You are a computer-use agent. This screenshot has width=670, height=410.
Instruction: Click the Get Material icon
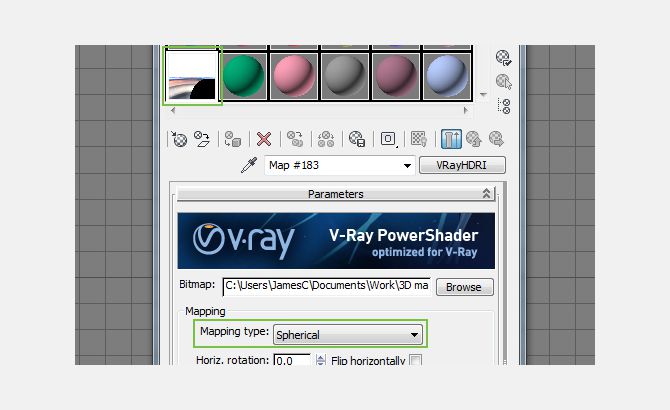point(179,139)
